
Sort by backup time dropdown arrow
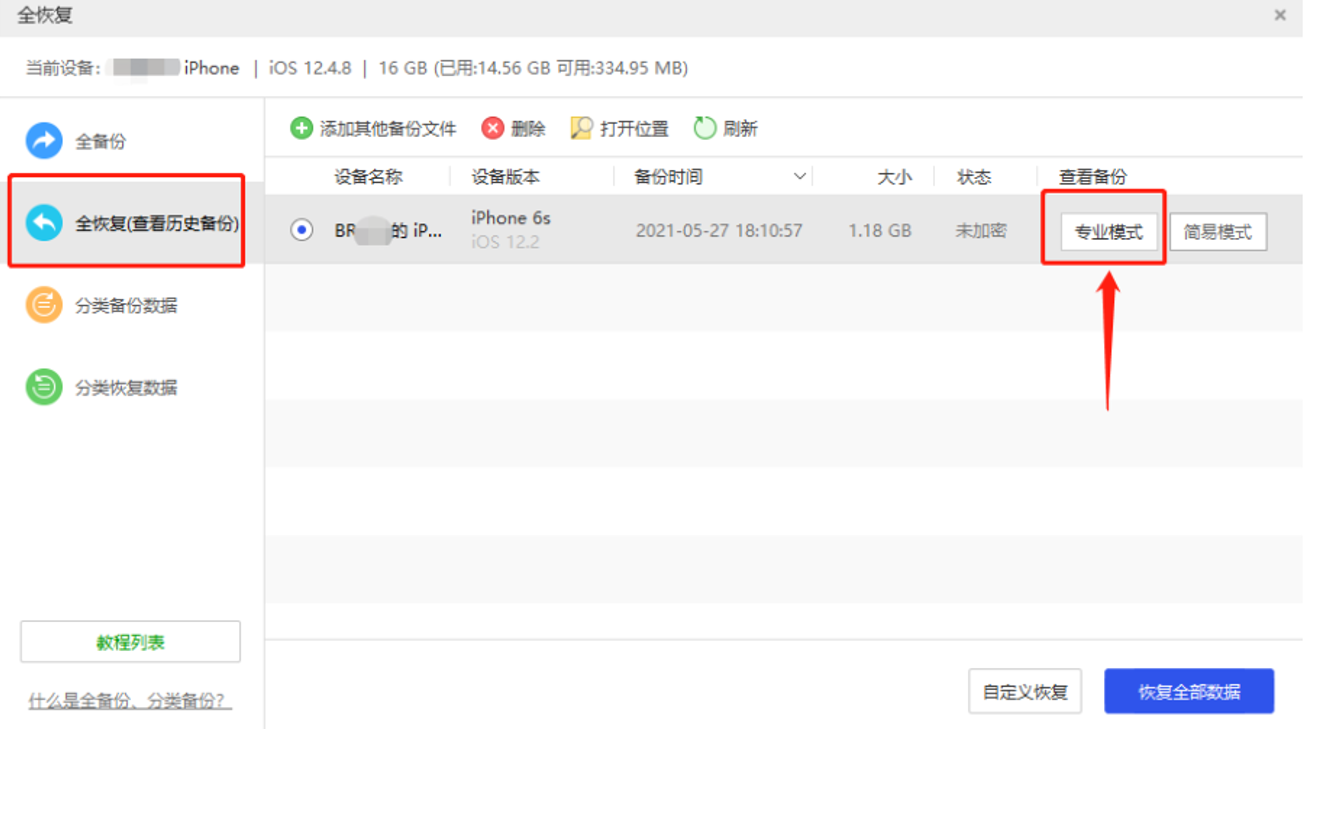coord(800,177)
